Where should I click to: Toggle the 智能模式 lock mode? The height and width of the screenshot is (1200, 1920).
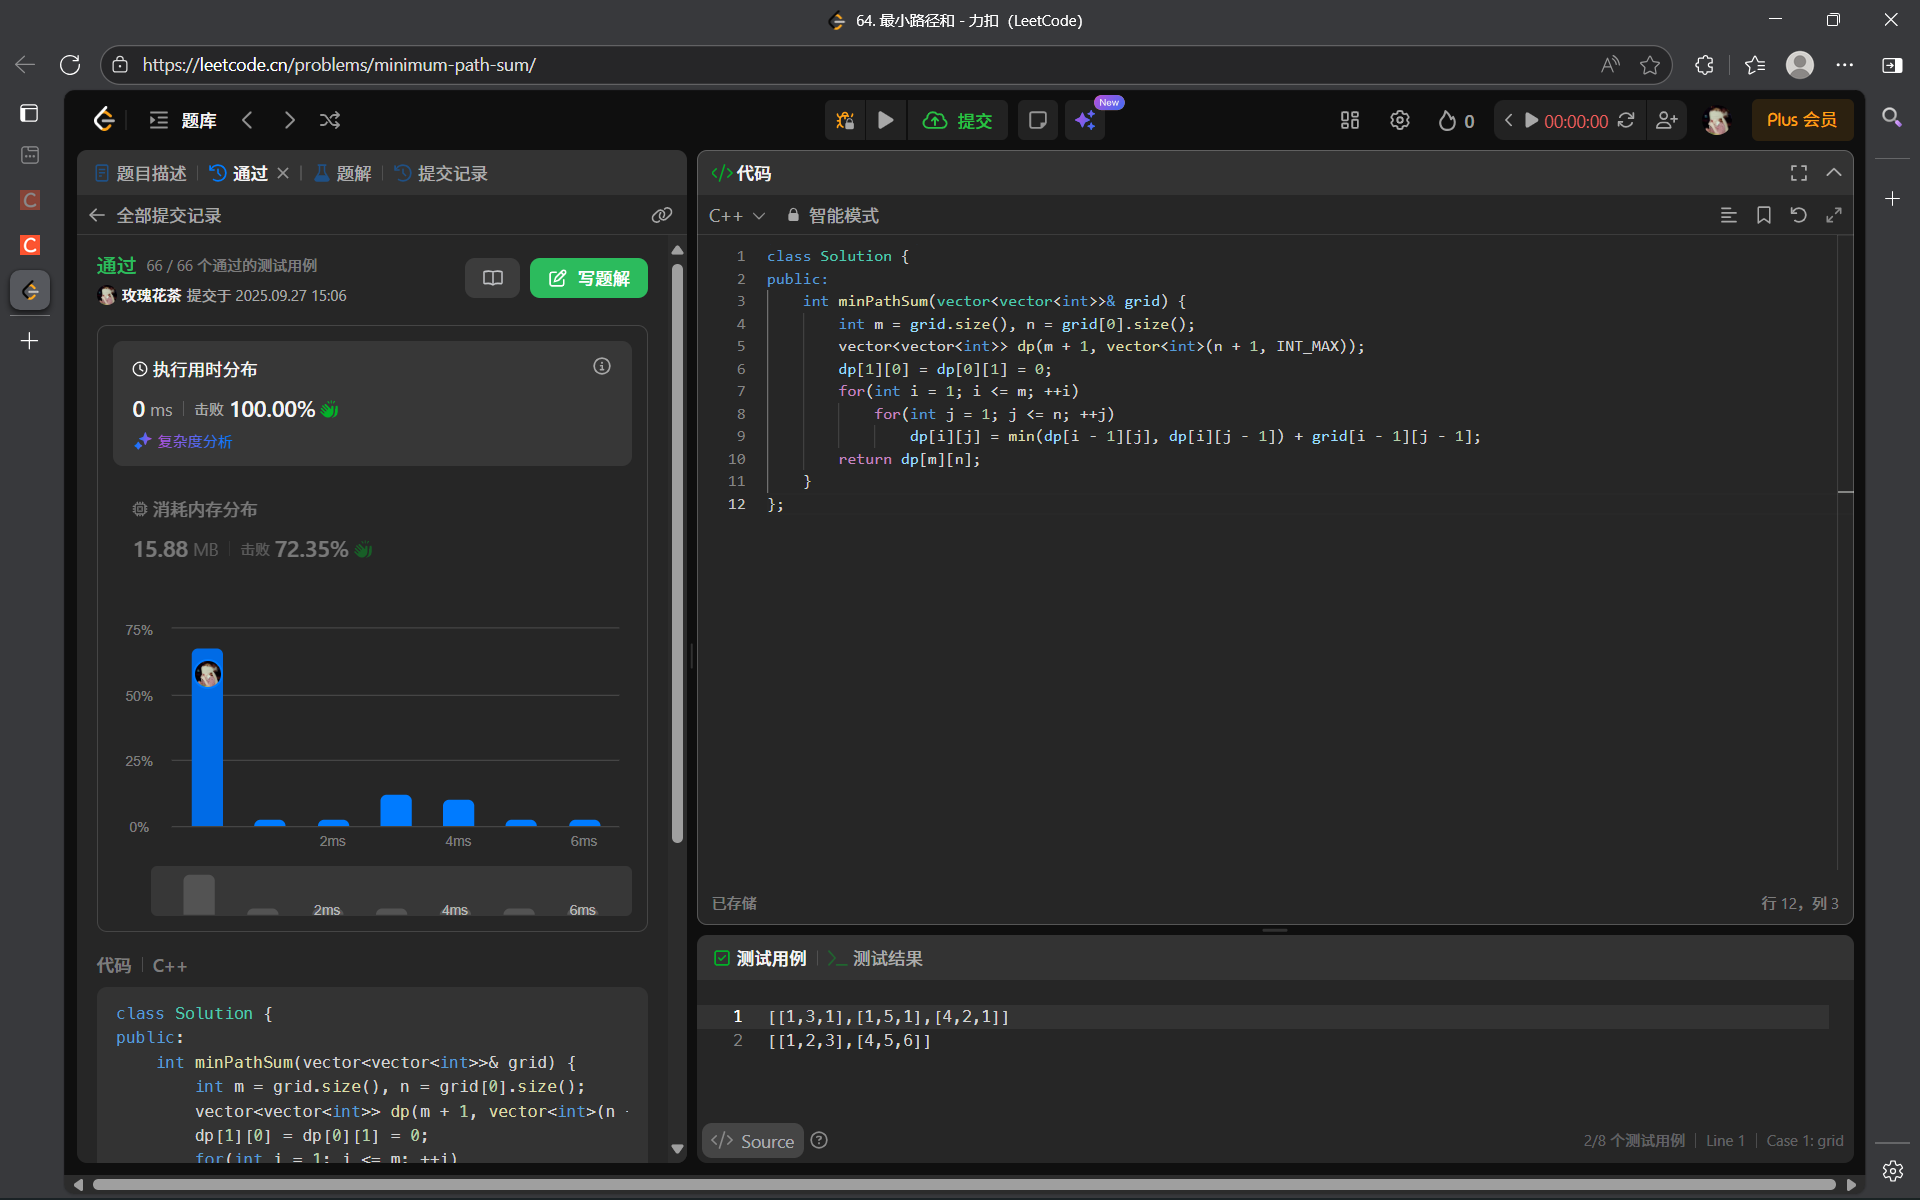(x=832, y=215)
